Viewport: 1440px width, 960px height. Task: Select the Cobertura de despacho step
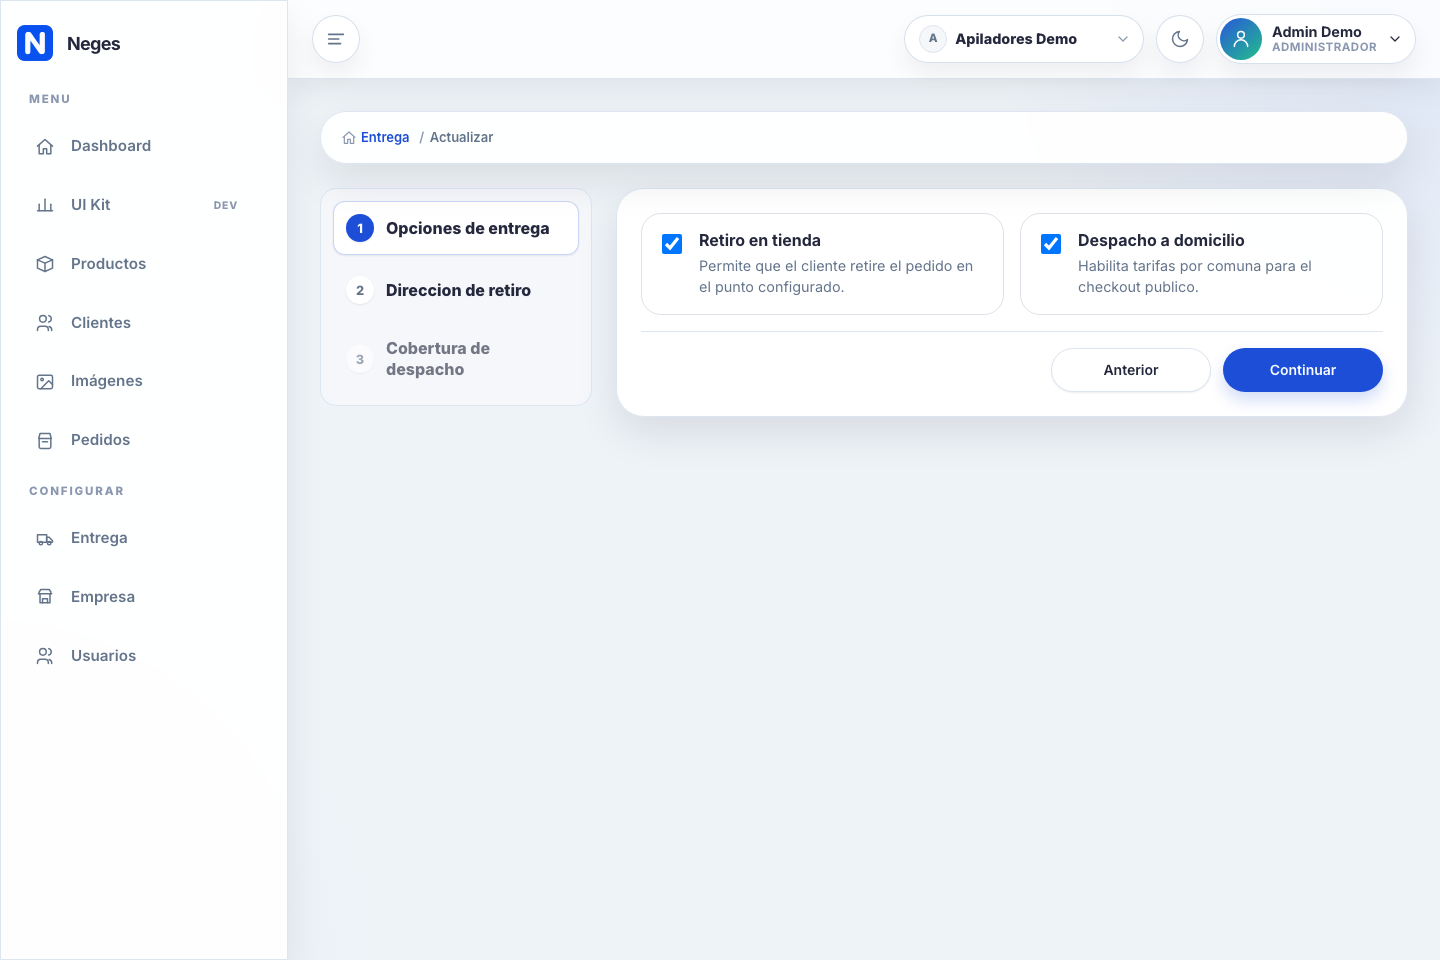point(456,359)
